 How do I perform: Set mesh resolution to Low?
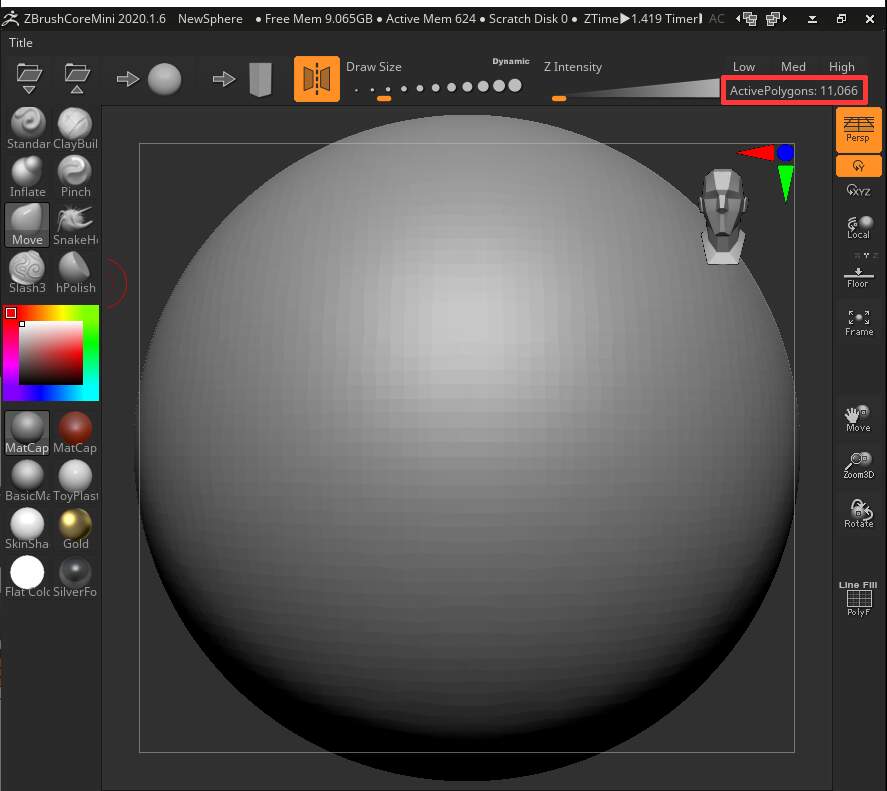744,67
